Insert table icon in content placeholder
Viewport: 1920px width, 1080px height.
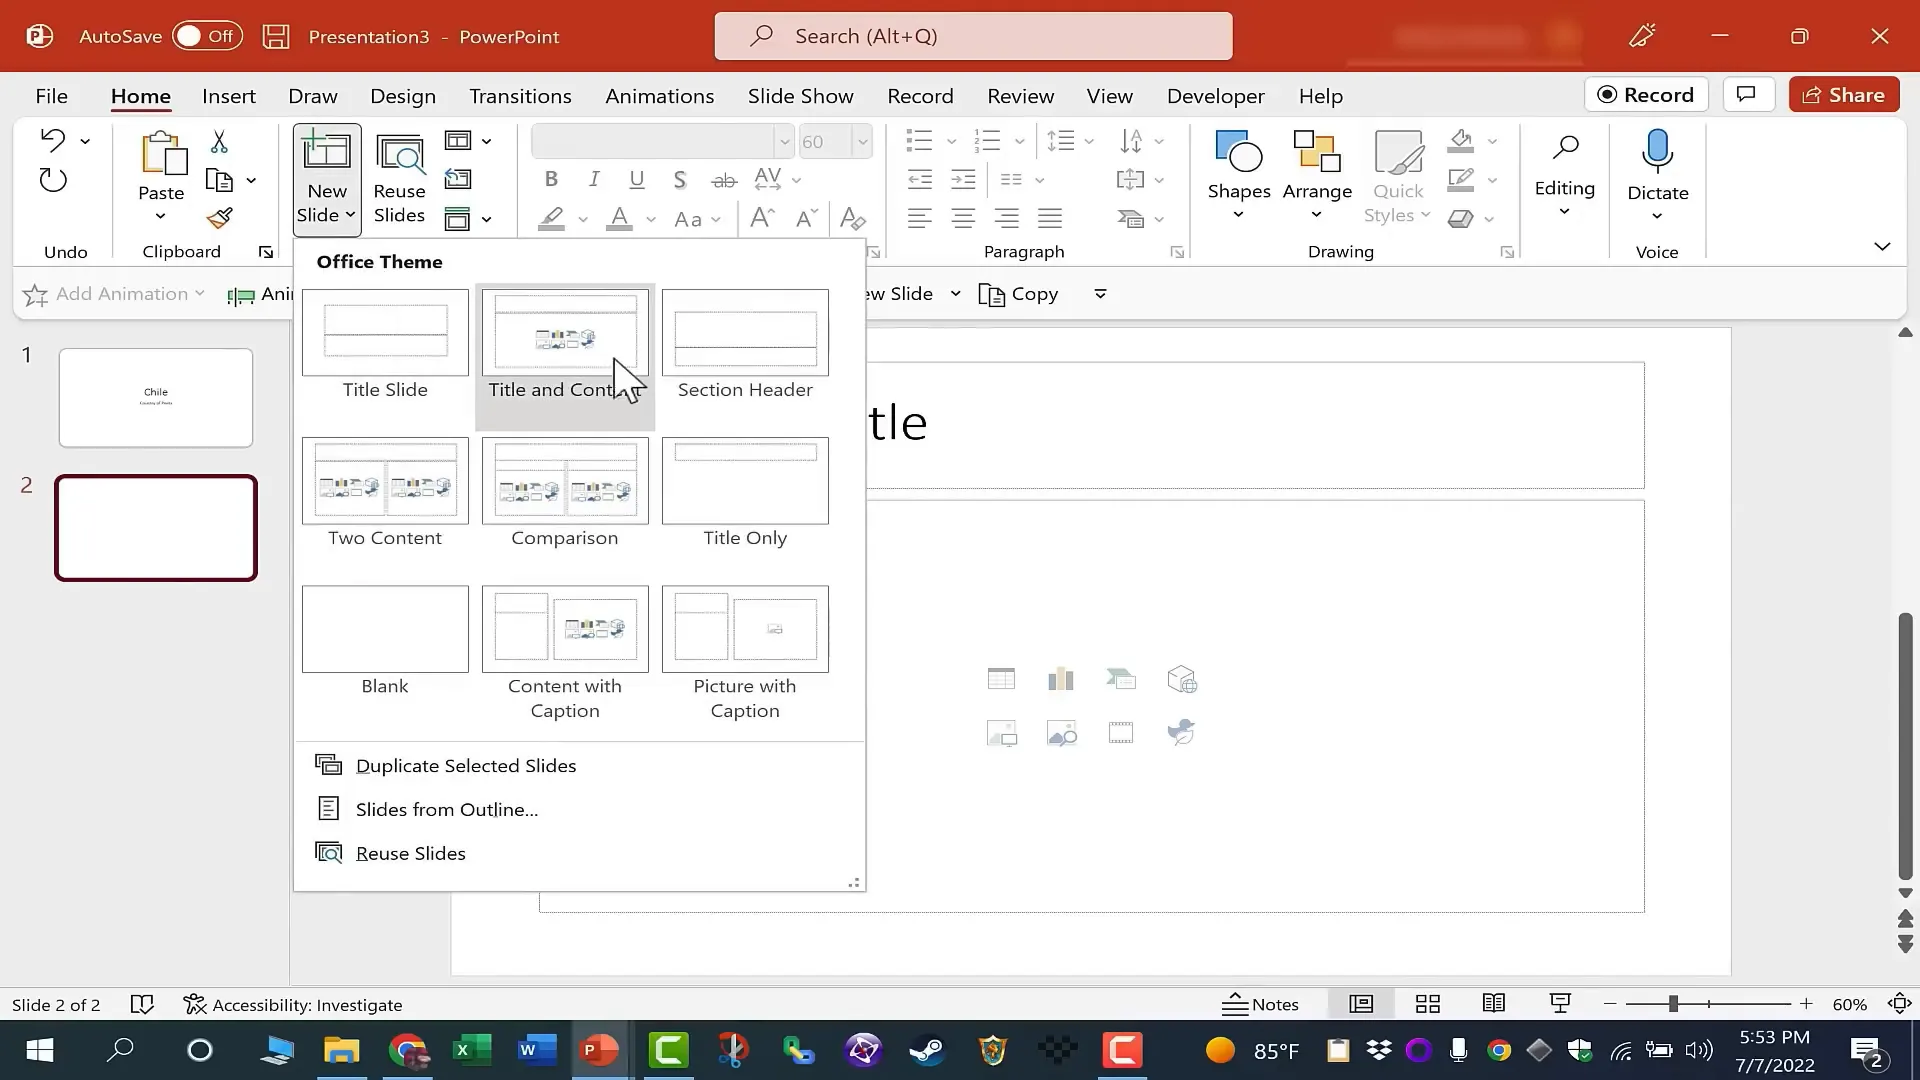[1001, 680]
